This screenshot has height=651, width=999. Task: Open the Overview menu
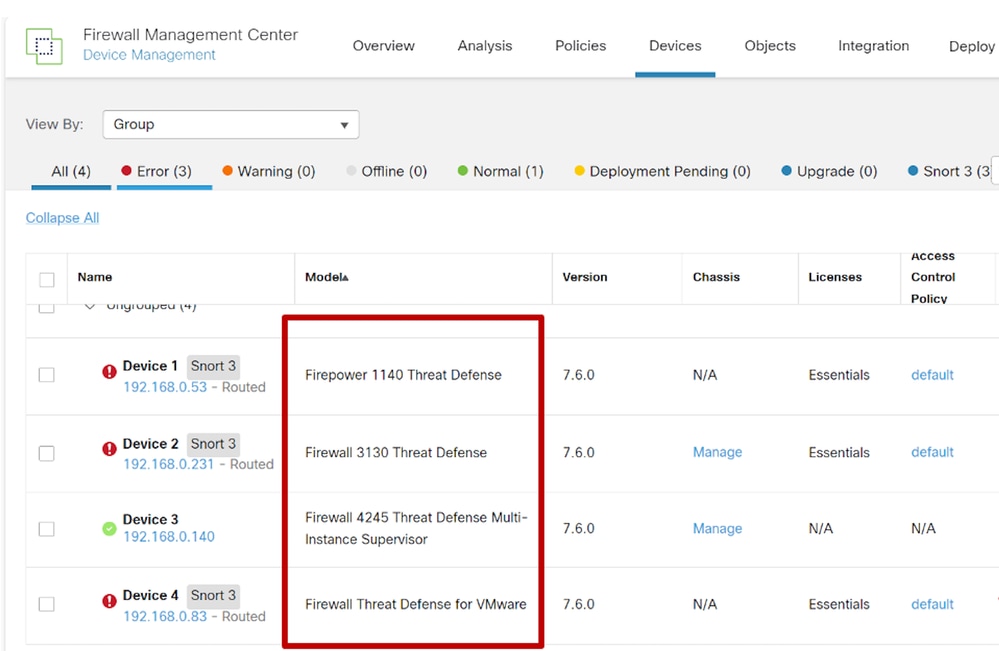point(384,46)
